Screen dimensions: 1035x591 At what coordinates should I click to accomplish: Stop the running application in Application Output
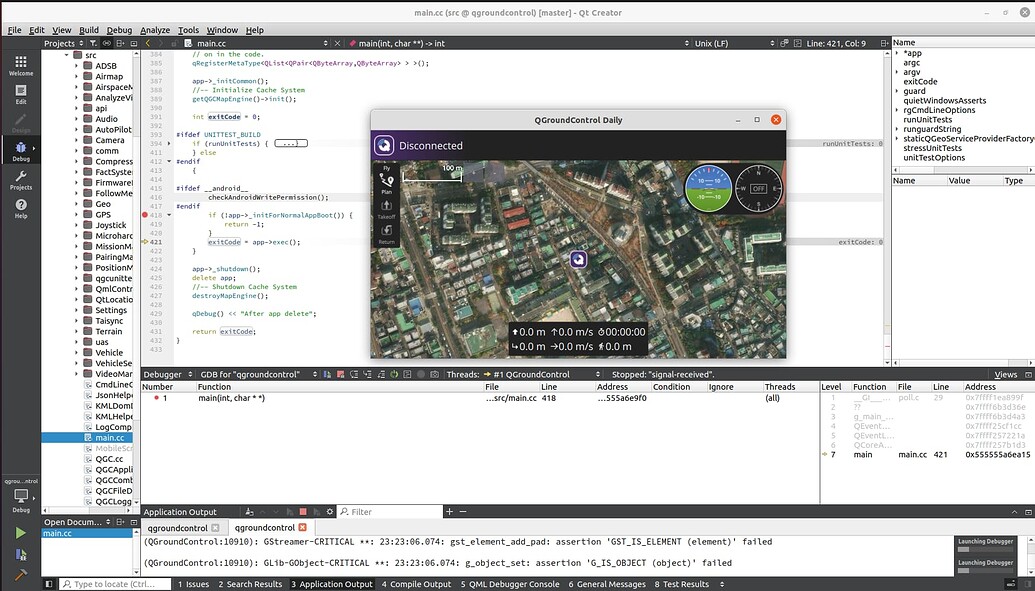303,511
